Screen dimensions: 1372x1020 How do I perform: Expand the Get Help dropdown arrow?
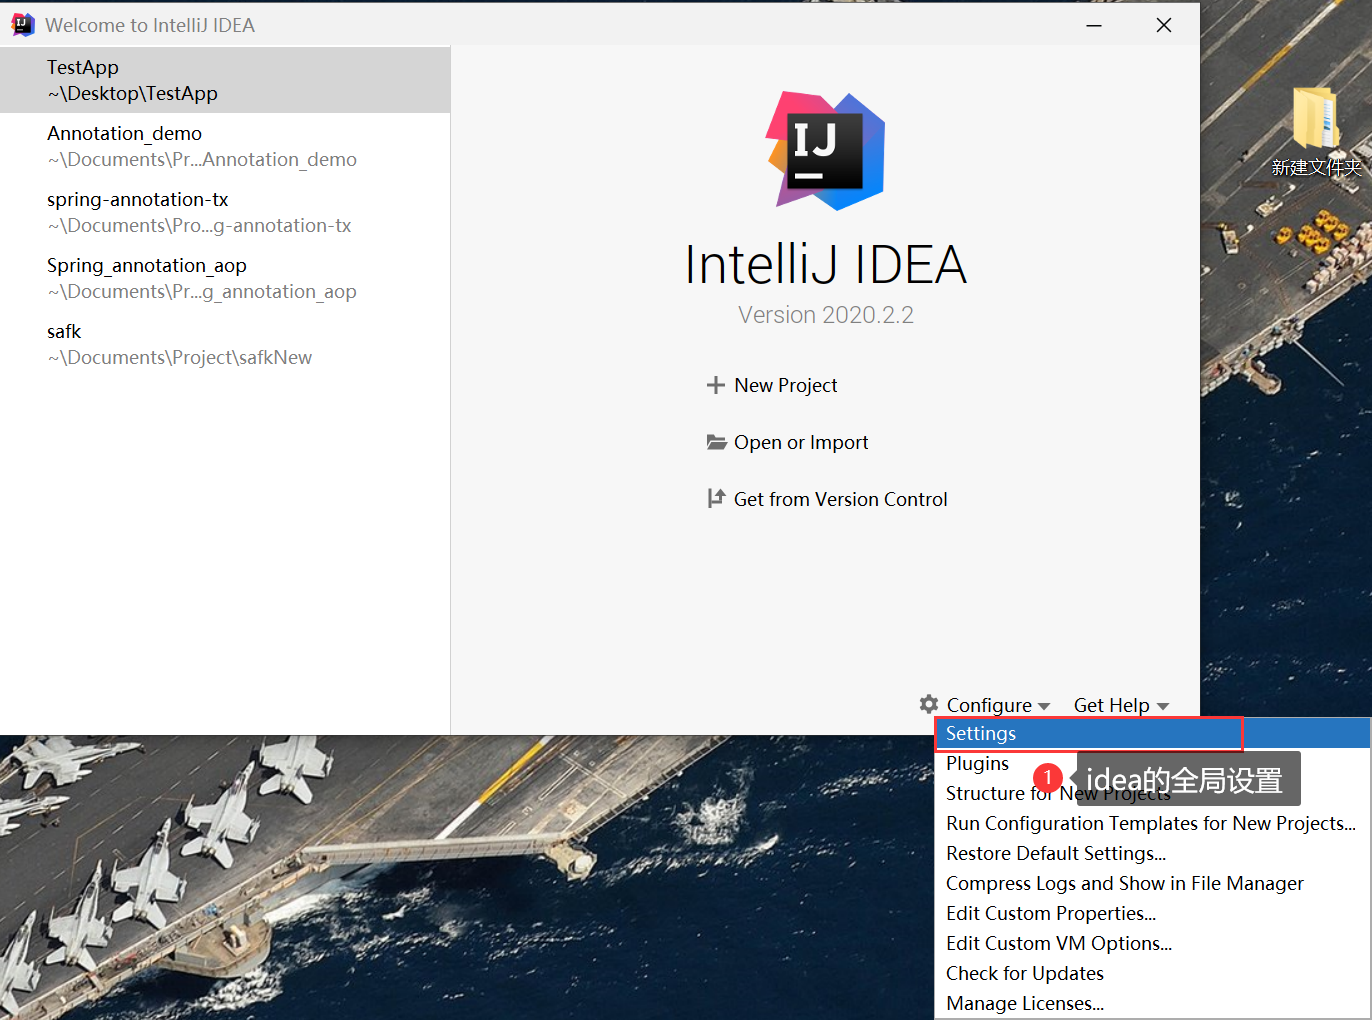pyautogui.click(x=1163, y=707)
